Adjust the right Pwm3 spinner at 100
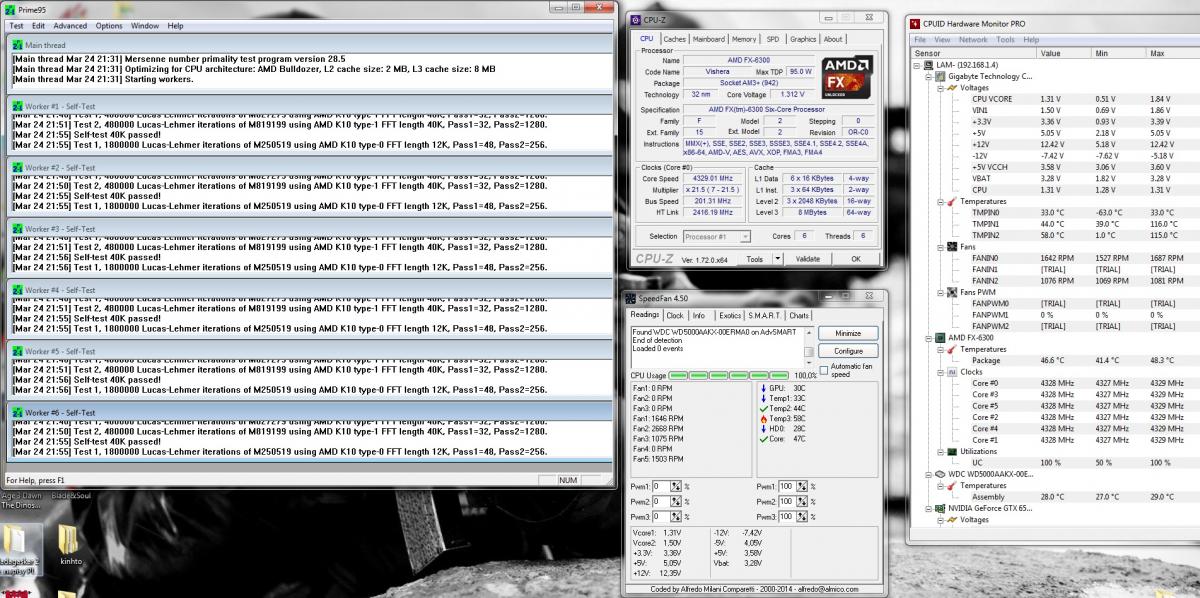 point(803,516)
